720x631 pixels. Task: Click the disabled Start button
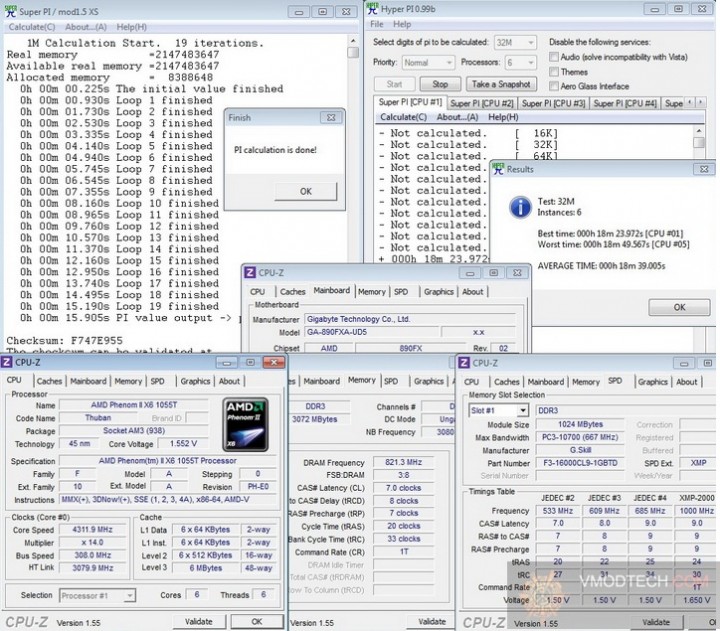[394, 84]
